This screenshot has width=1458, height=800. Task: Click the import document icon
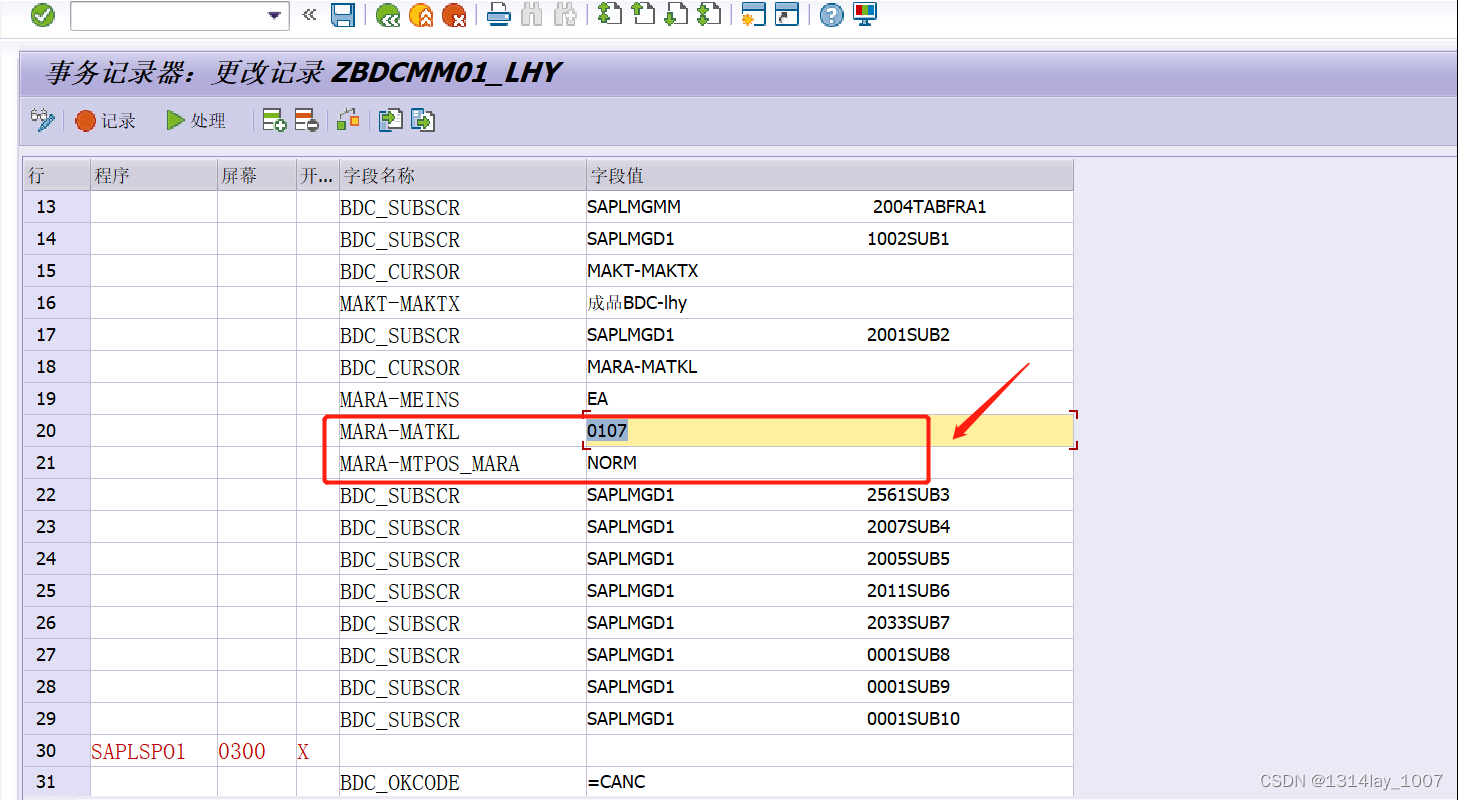coord(390,120)
